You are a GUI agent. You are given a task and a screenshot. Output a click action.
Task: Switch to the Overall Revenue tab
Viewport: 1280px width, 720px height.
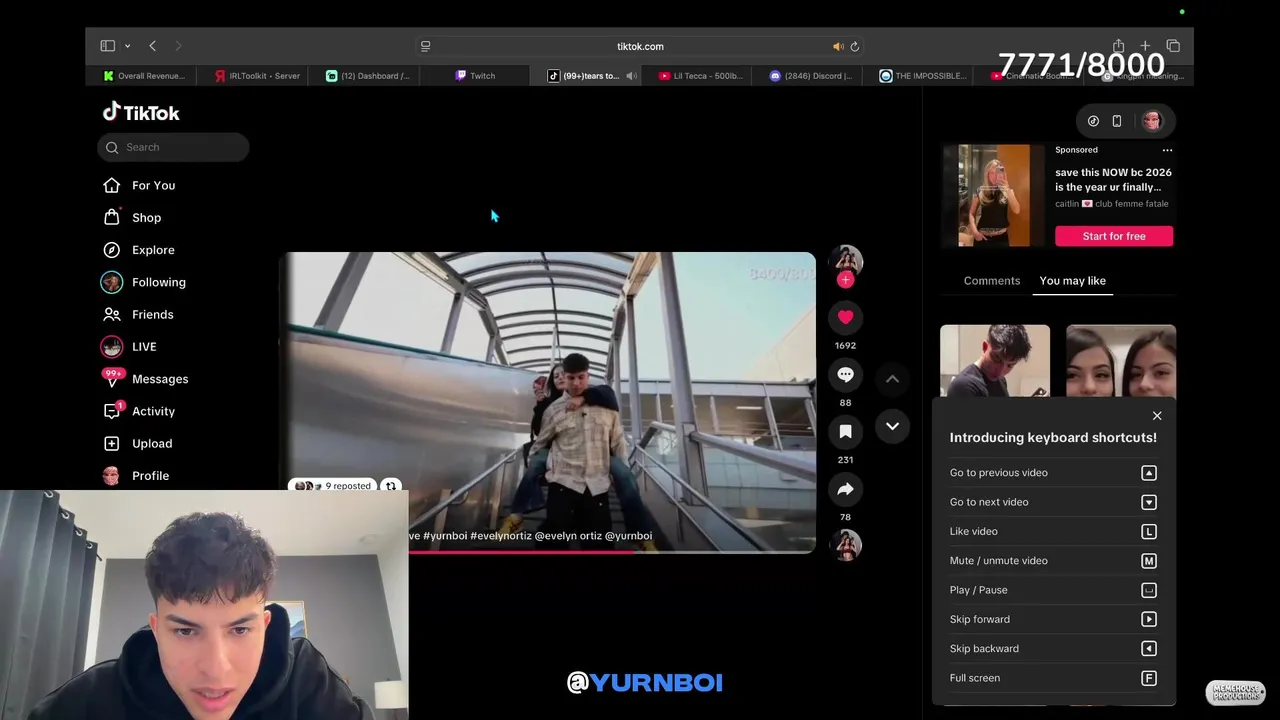(143, 76)
